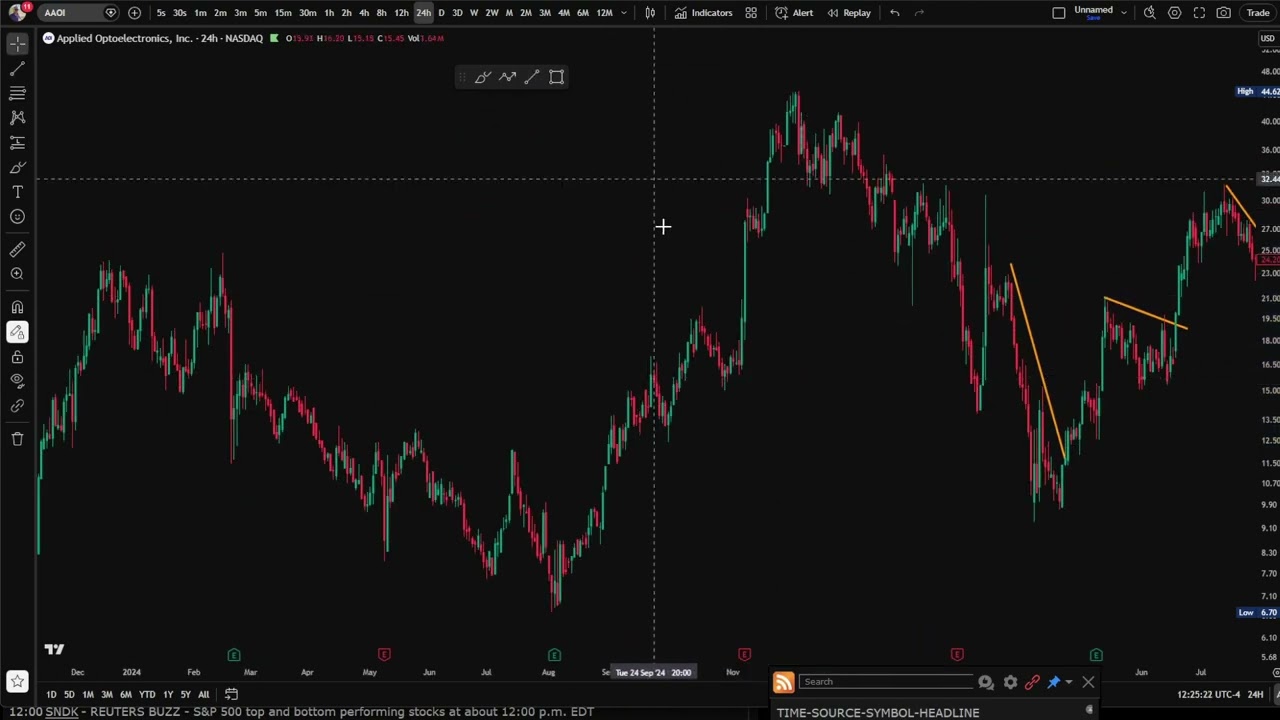Switch to the 15m interval
This screenshot has width=1280, height=720.
pyautogui.click(x=283, y=13)
